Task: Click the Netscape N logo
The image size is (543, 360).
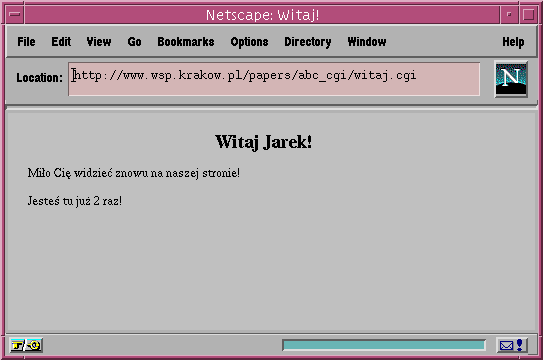Action: point(511,79)
